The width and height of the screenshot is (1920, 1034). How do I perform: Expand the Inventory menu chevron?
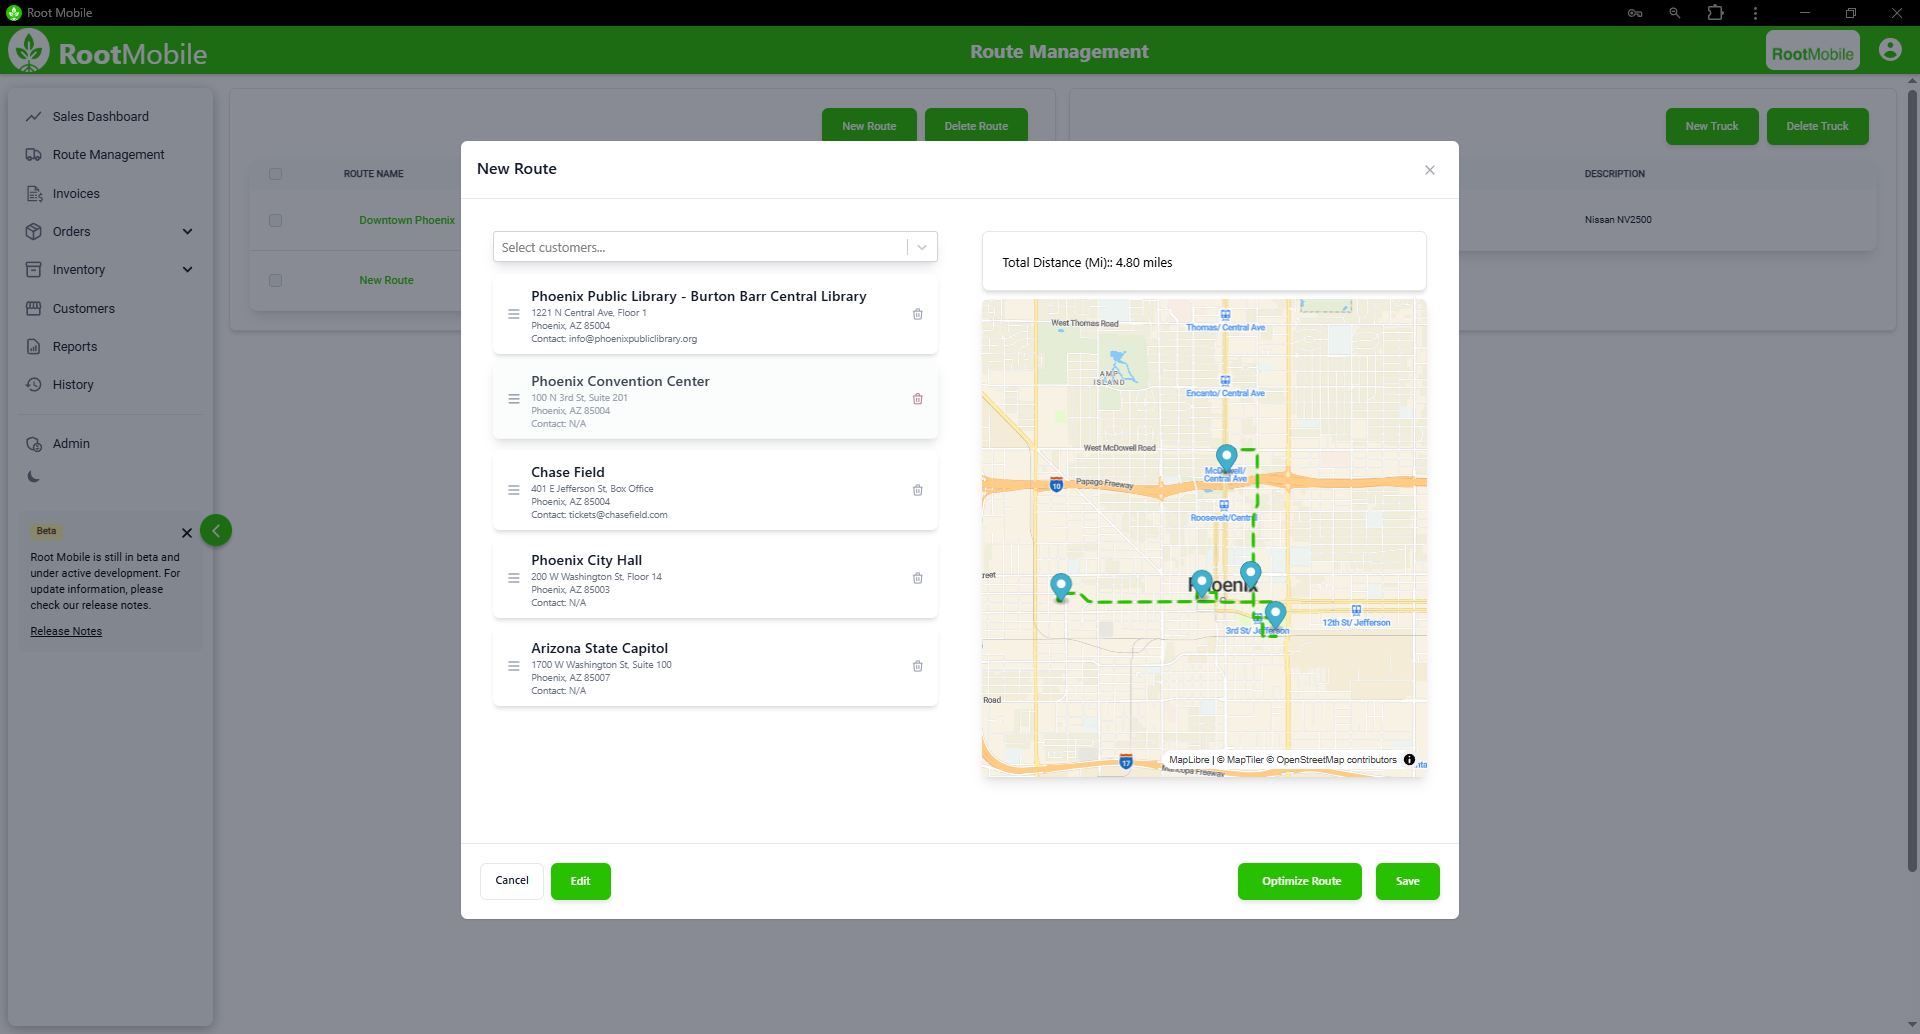pos(187,270)
